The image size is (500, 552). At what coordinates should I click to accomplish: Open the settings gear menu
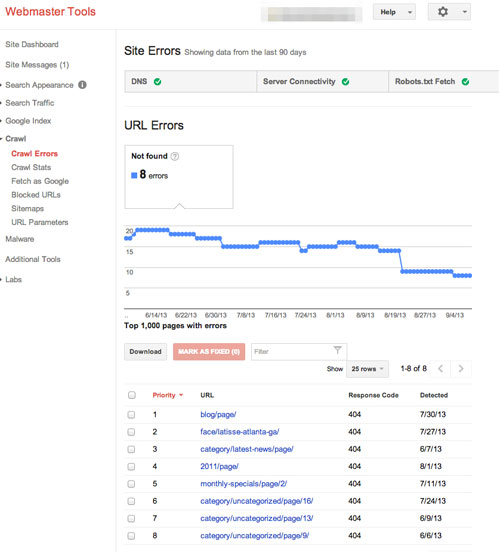coord(443,12)
